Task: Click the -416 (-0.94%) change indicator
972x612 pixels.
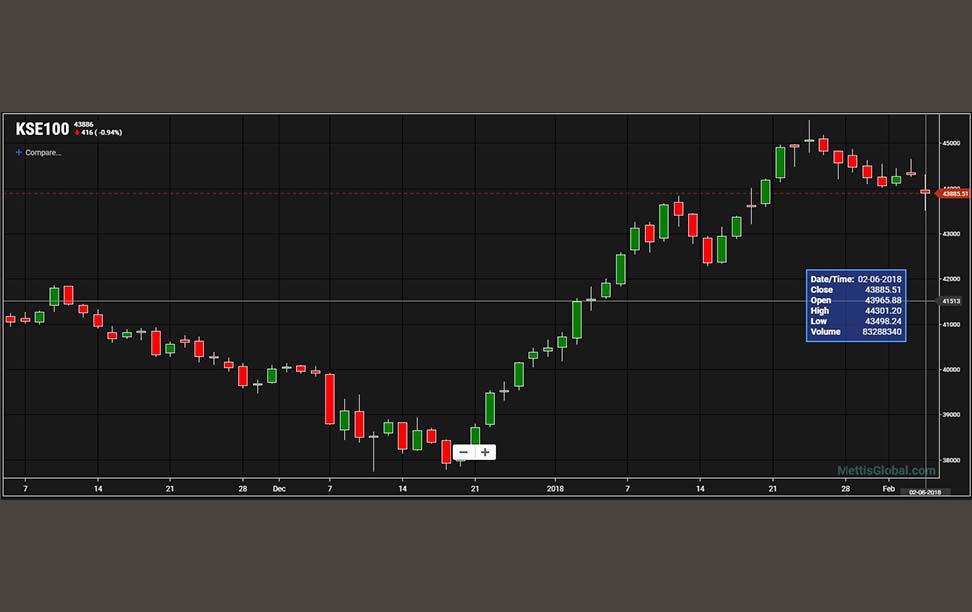Action: [x=99, y=133]
